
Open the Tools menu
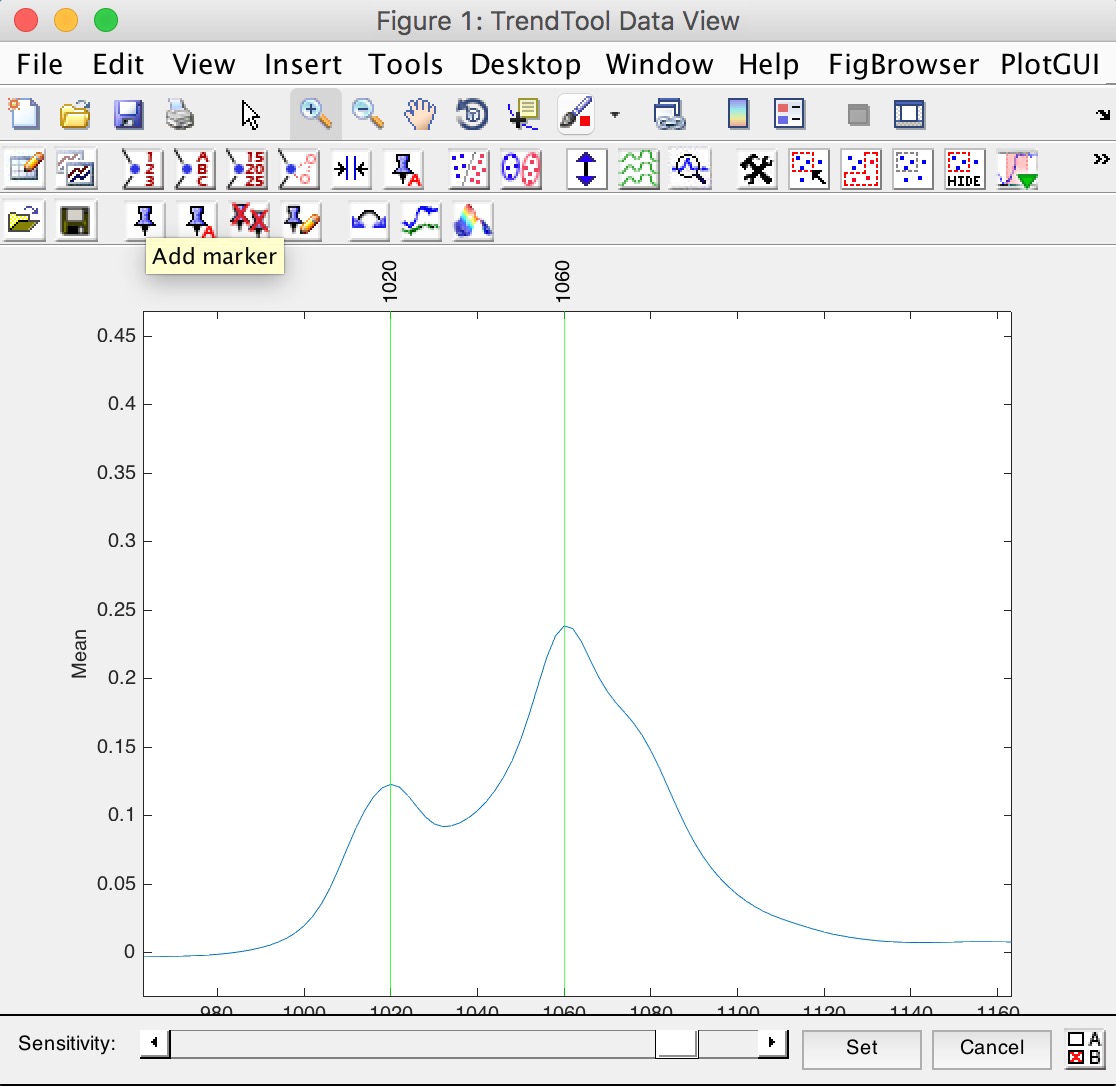click(405, 65)
